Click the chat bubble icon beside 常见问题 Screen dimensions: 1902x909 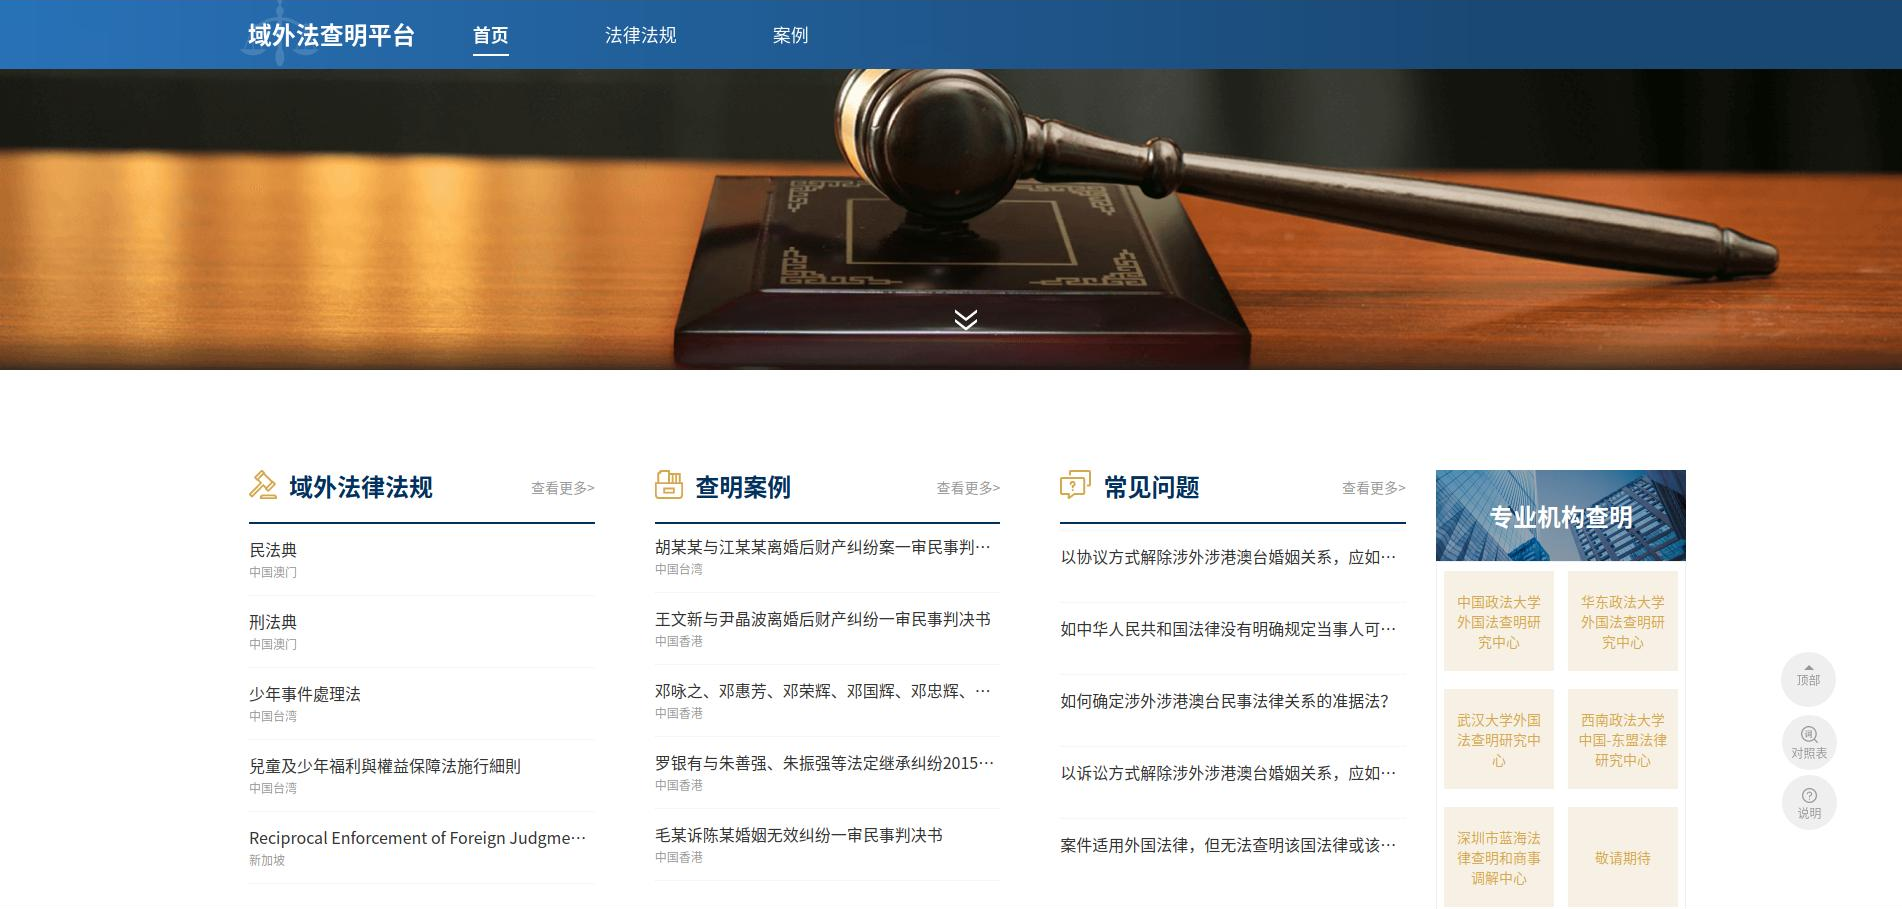coord(1073,485)
